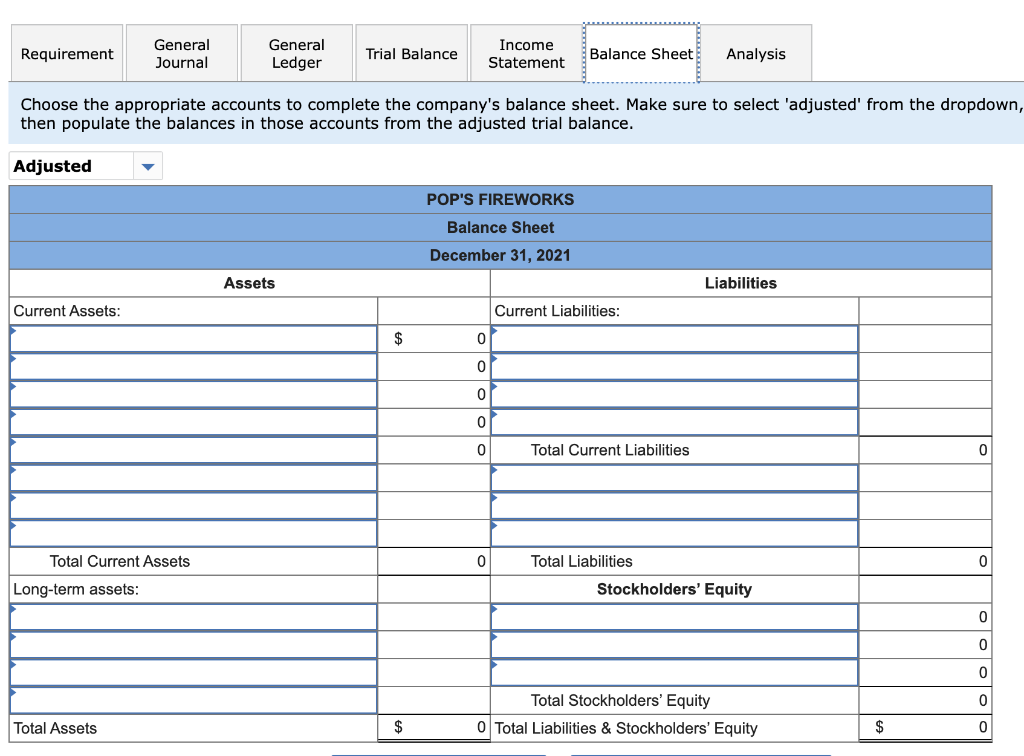Select the Balance Sheet tab
Viewport: 1024px width, 756px height.
(641, 53)
